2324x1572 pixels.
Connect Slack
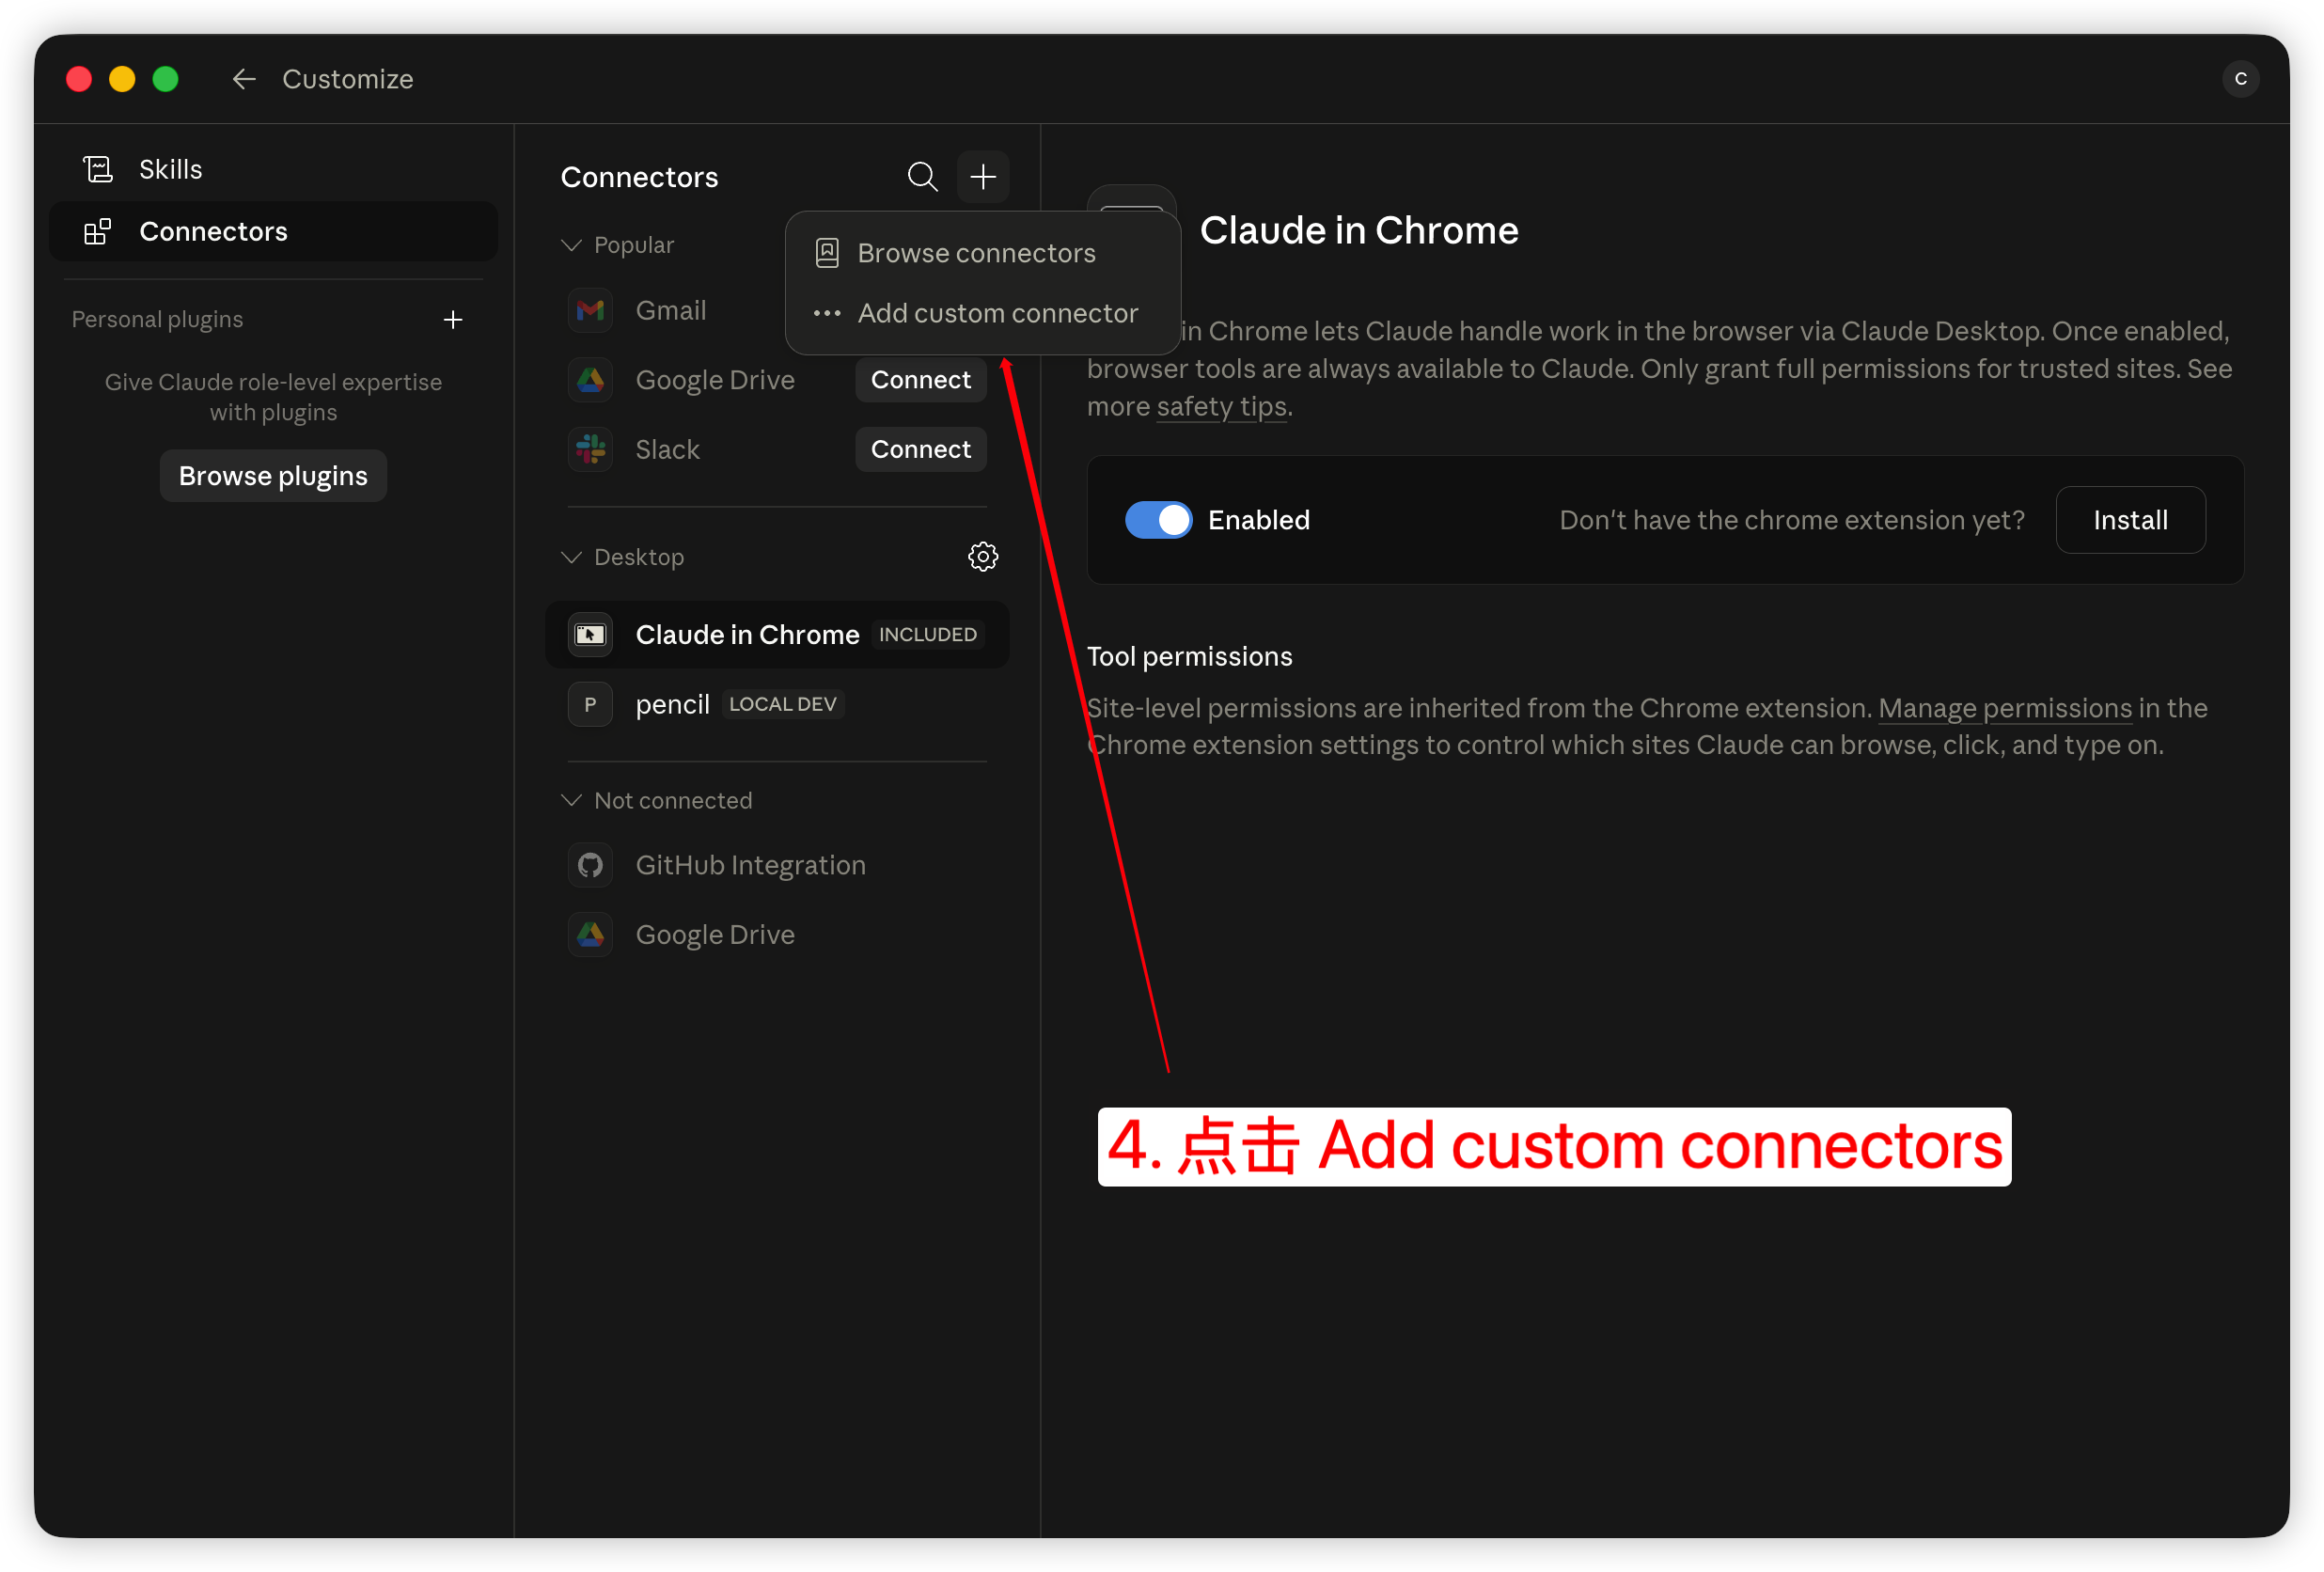tap(920, 449)
